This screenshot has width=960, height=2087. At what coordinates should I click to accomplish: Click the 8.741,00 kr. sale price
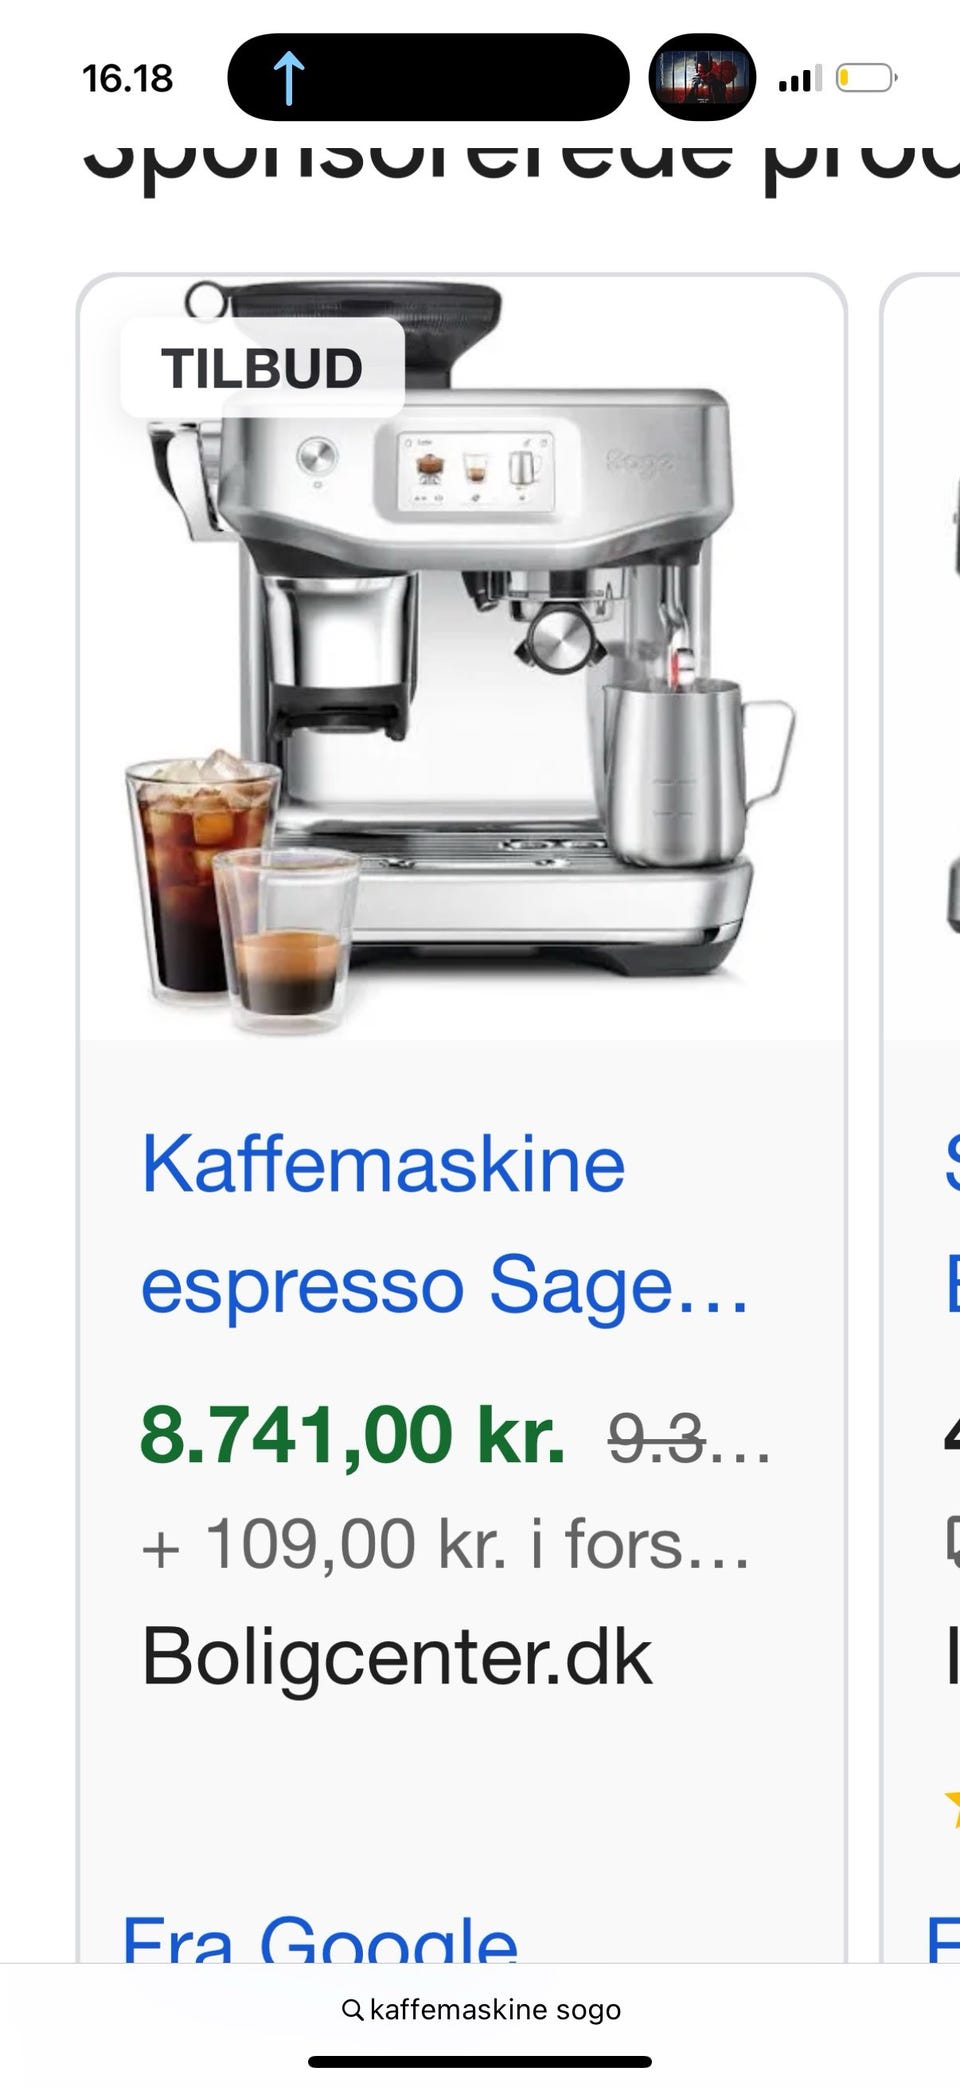point(352,1434)
